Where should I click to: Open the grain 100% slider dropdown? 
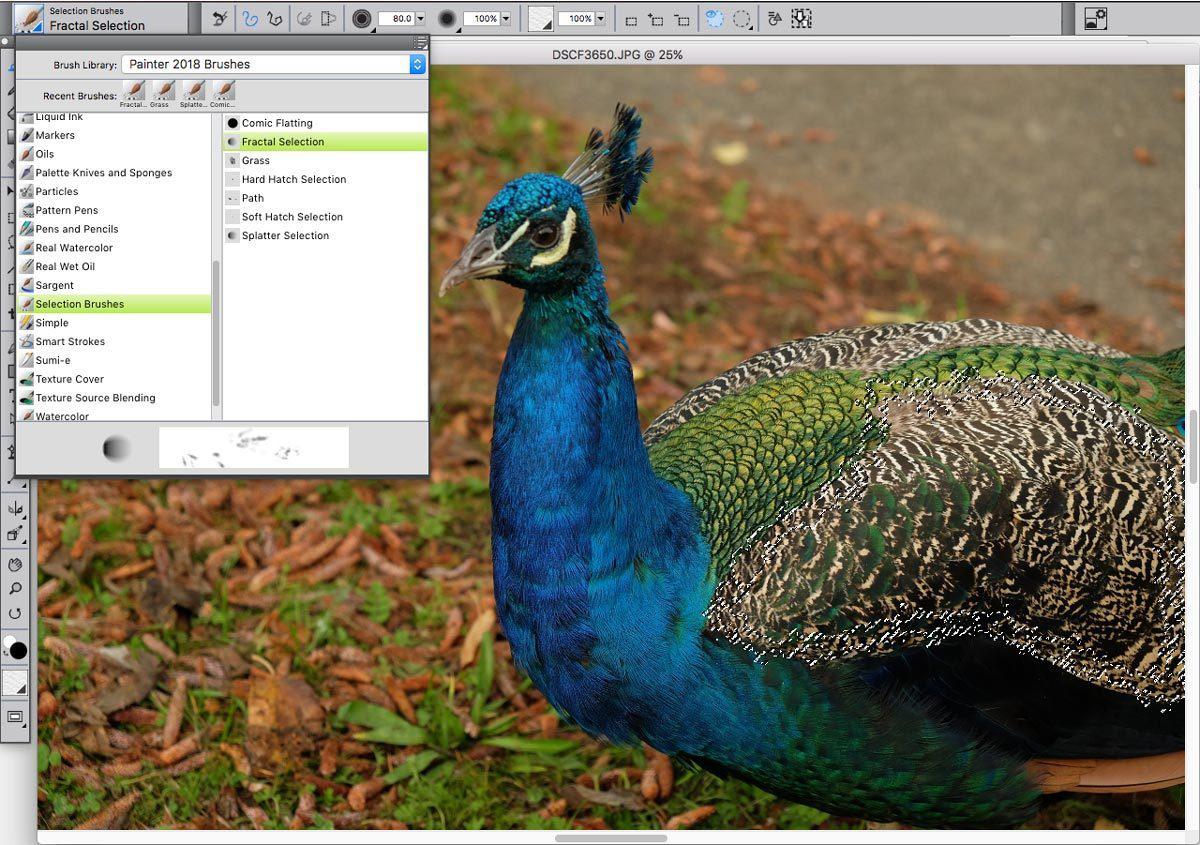[599, 18]
